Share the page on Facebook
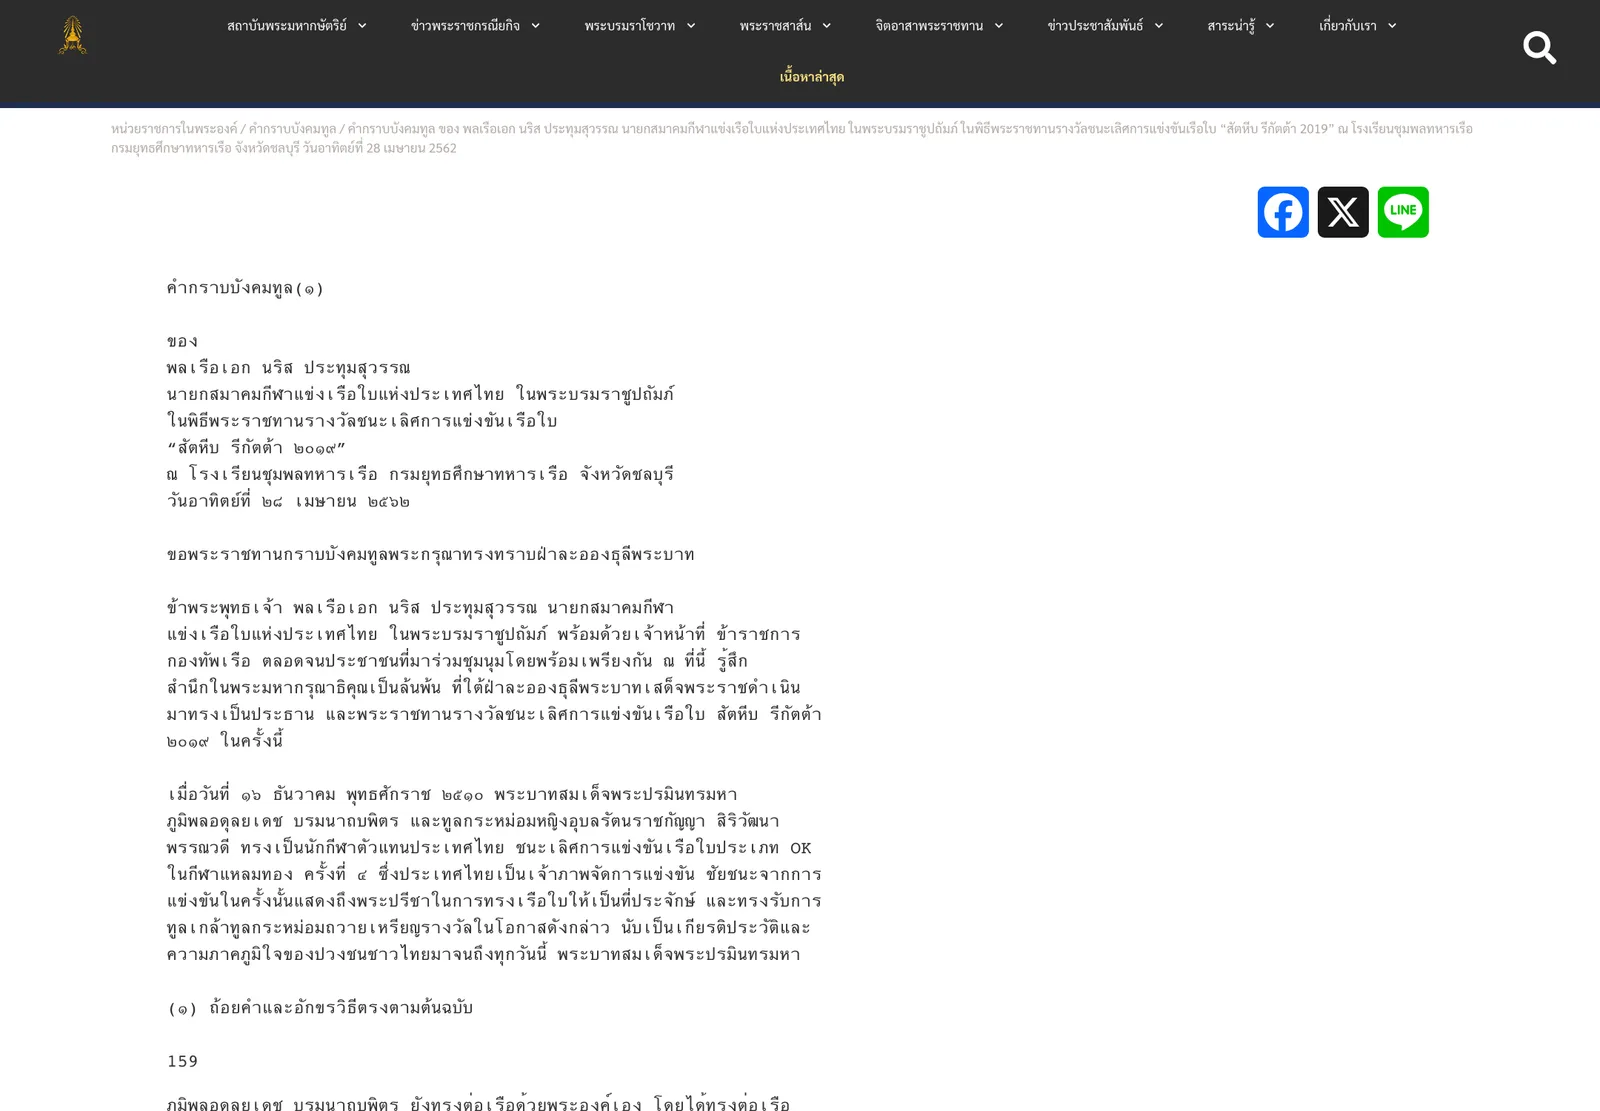This screenshot has height=1111, width=1600. (x=1283, y=212)
